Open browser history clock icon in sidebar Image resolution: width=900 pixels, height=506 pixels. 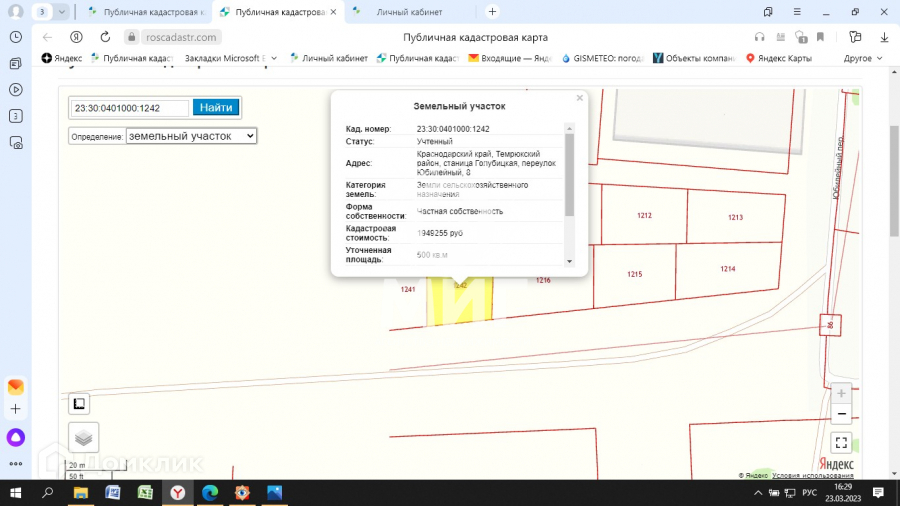point(16,37)
